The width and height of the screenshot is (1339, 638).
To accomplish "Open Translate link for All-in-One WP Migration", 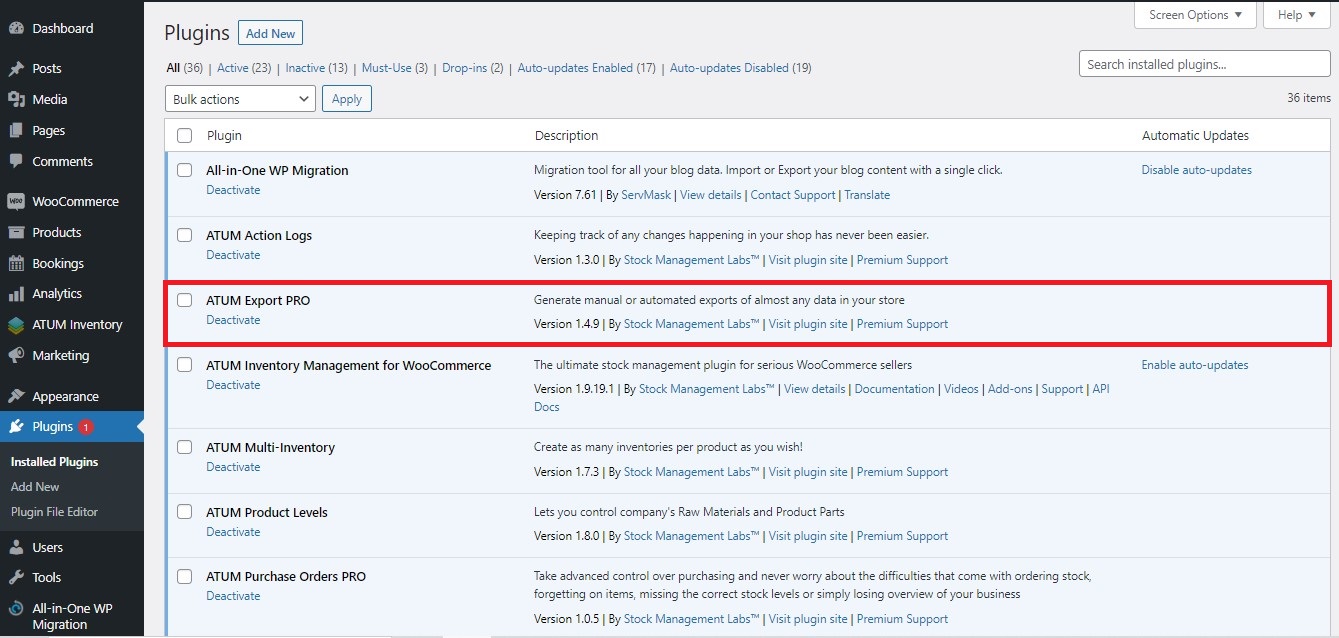I will [x=867, y=195].
